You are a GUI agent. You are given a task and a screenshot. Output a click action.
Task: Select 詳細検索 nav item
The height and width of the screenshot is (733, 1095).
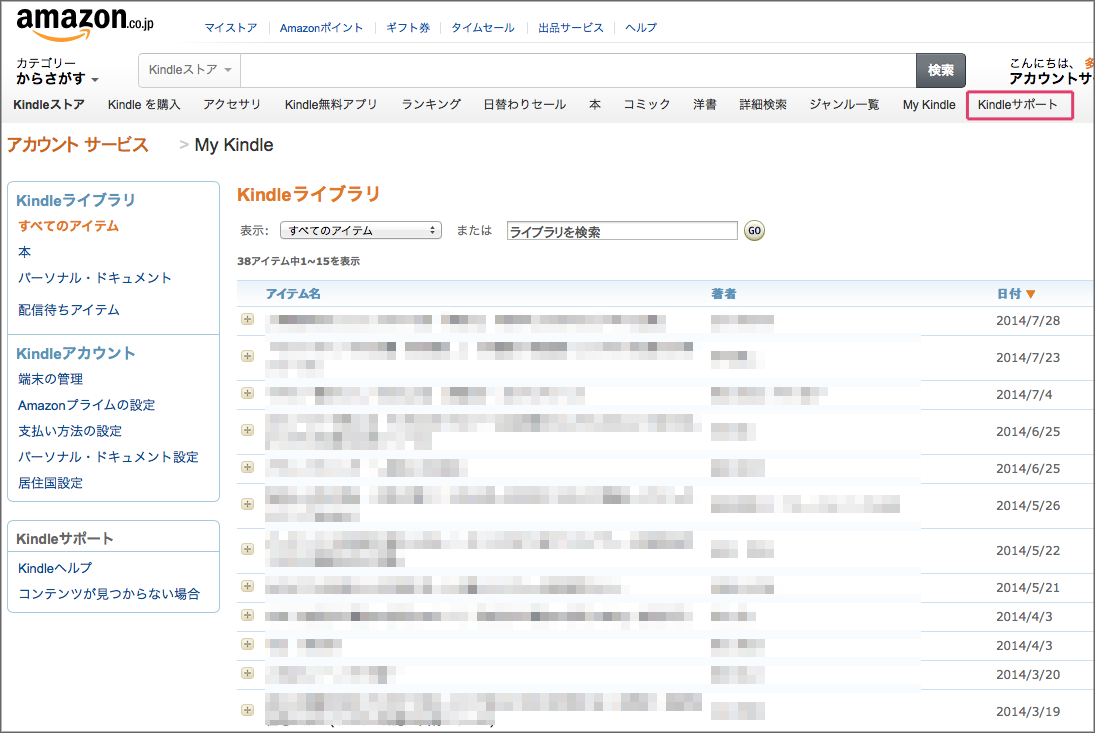(763, 105)
